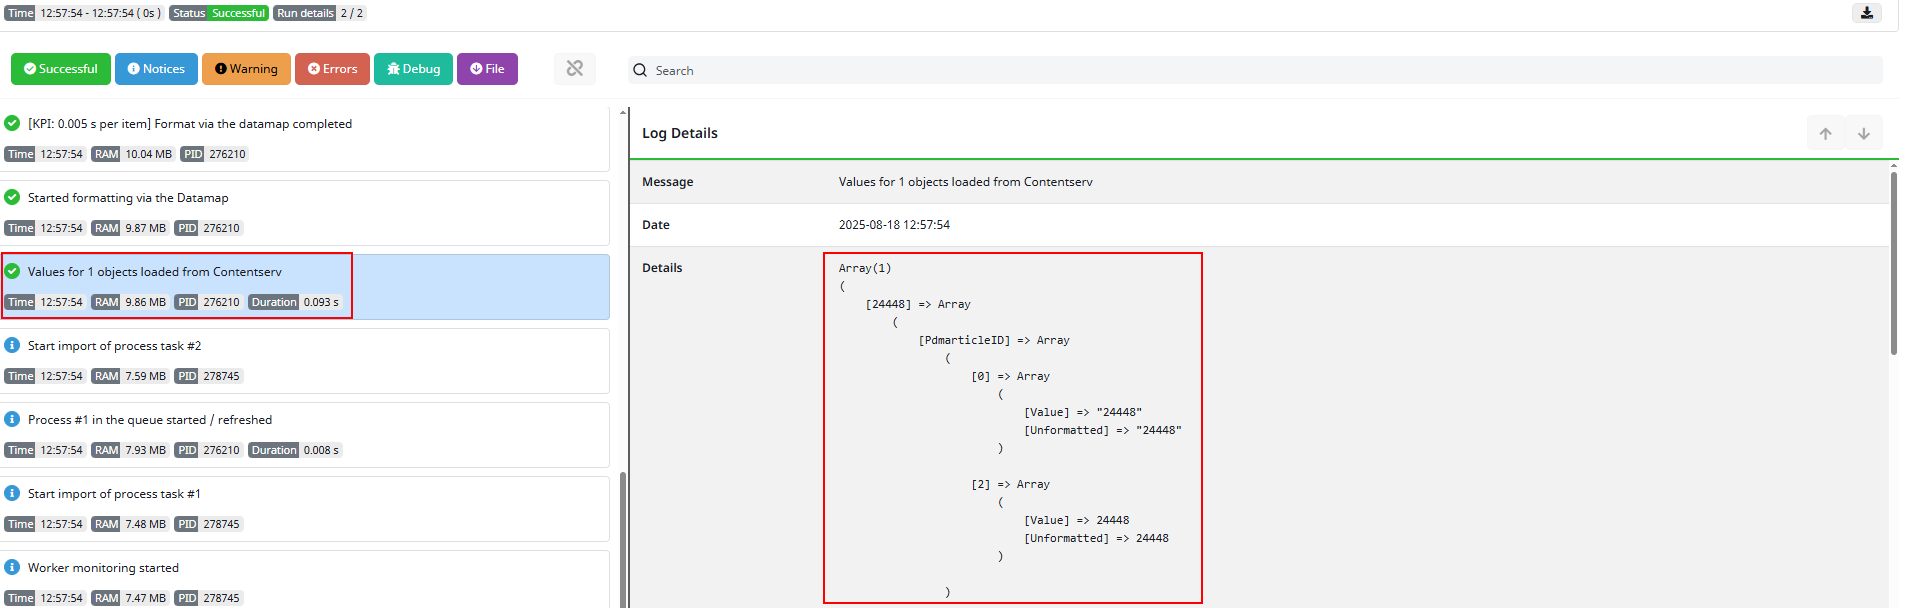Open Start import of process task #2 entry

tap(305, 361)
